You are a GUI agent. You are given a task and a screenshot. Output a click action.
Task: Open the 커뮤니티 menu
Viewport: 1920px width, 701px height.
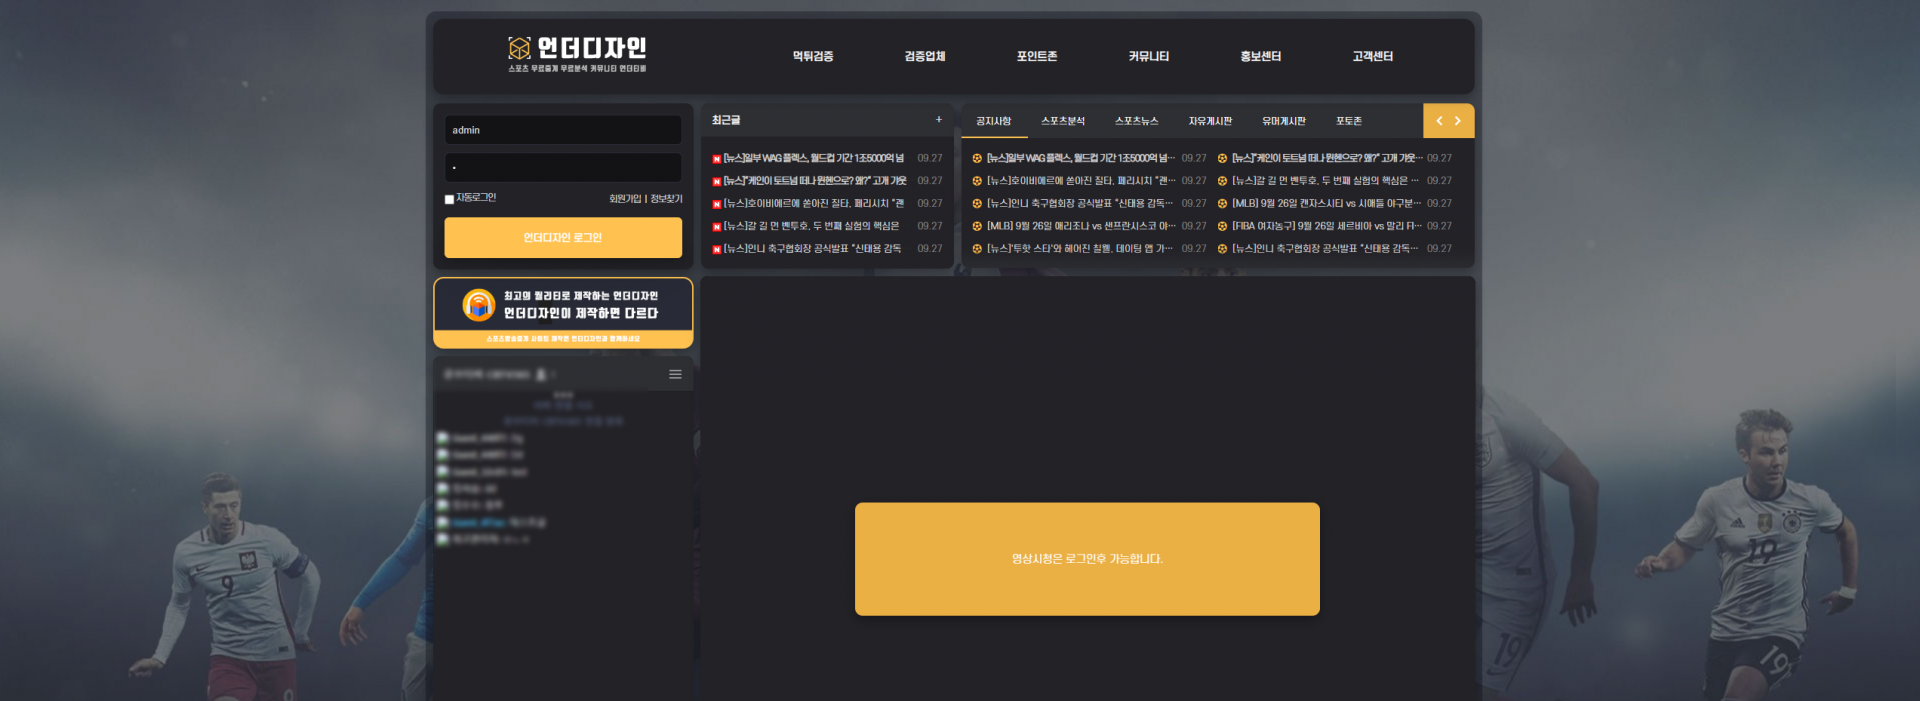pyautogui.click(x=1149, y=56)
